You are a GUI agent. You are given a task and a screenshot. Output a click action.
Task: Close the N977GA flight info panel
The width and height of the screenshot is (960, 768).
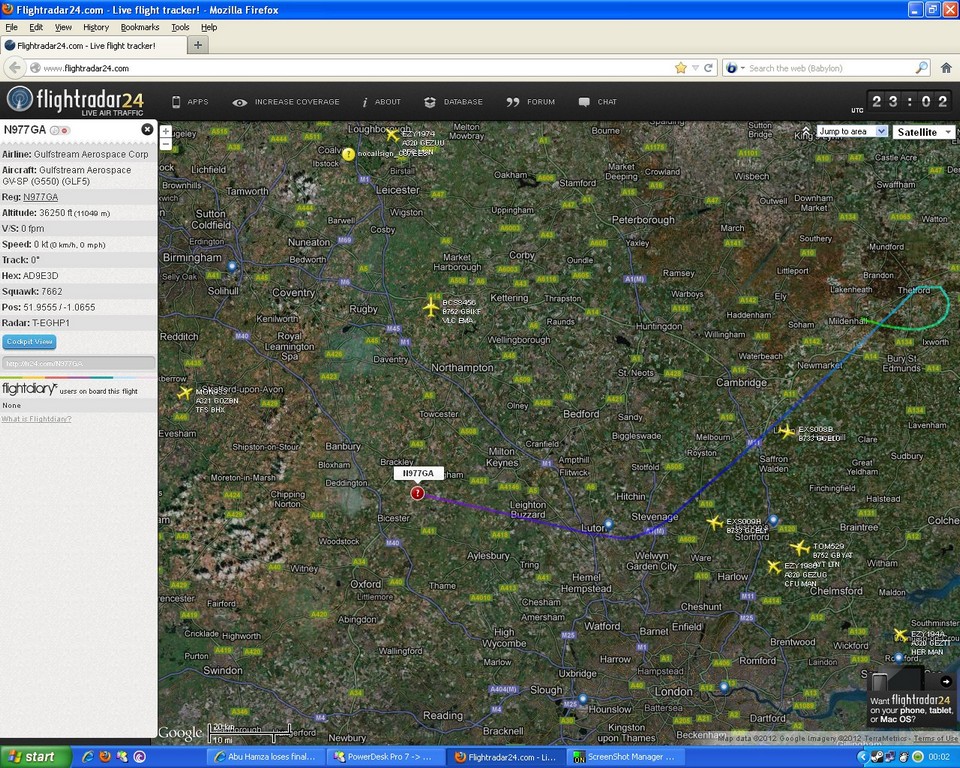pyautogui.click(x=147, y=129)
